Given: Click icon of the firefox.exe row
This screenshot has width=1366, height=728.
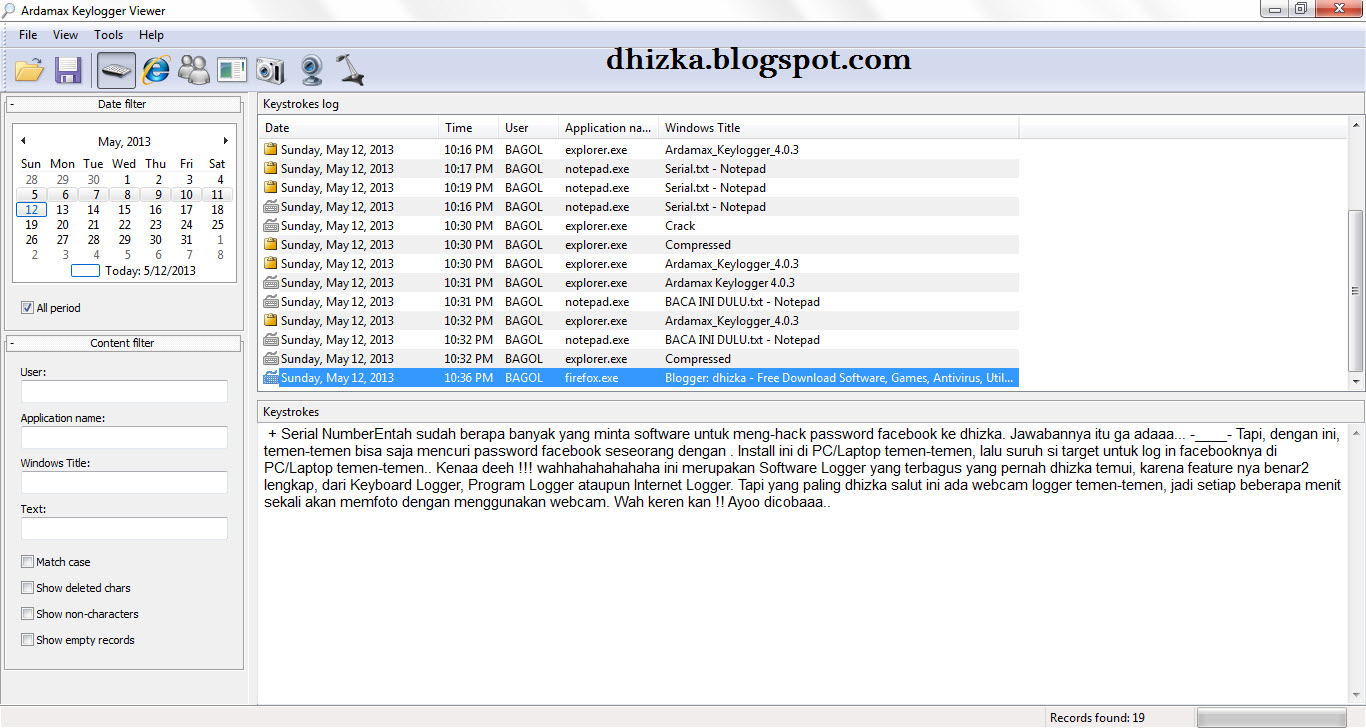Looking at the screenshot, I should click(x=270, y=378).
